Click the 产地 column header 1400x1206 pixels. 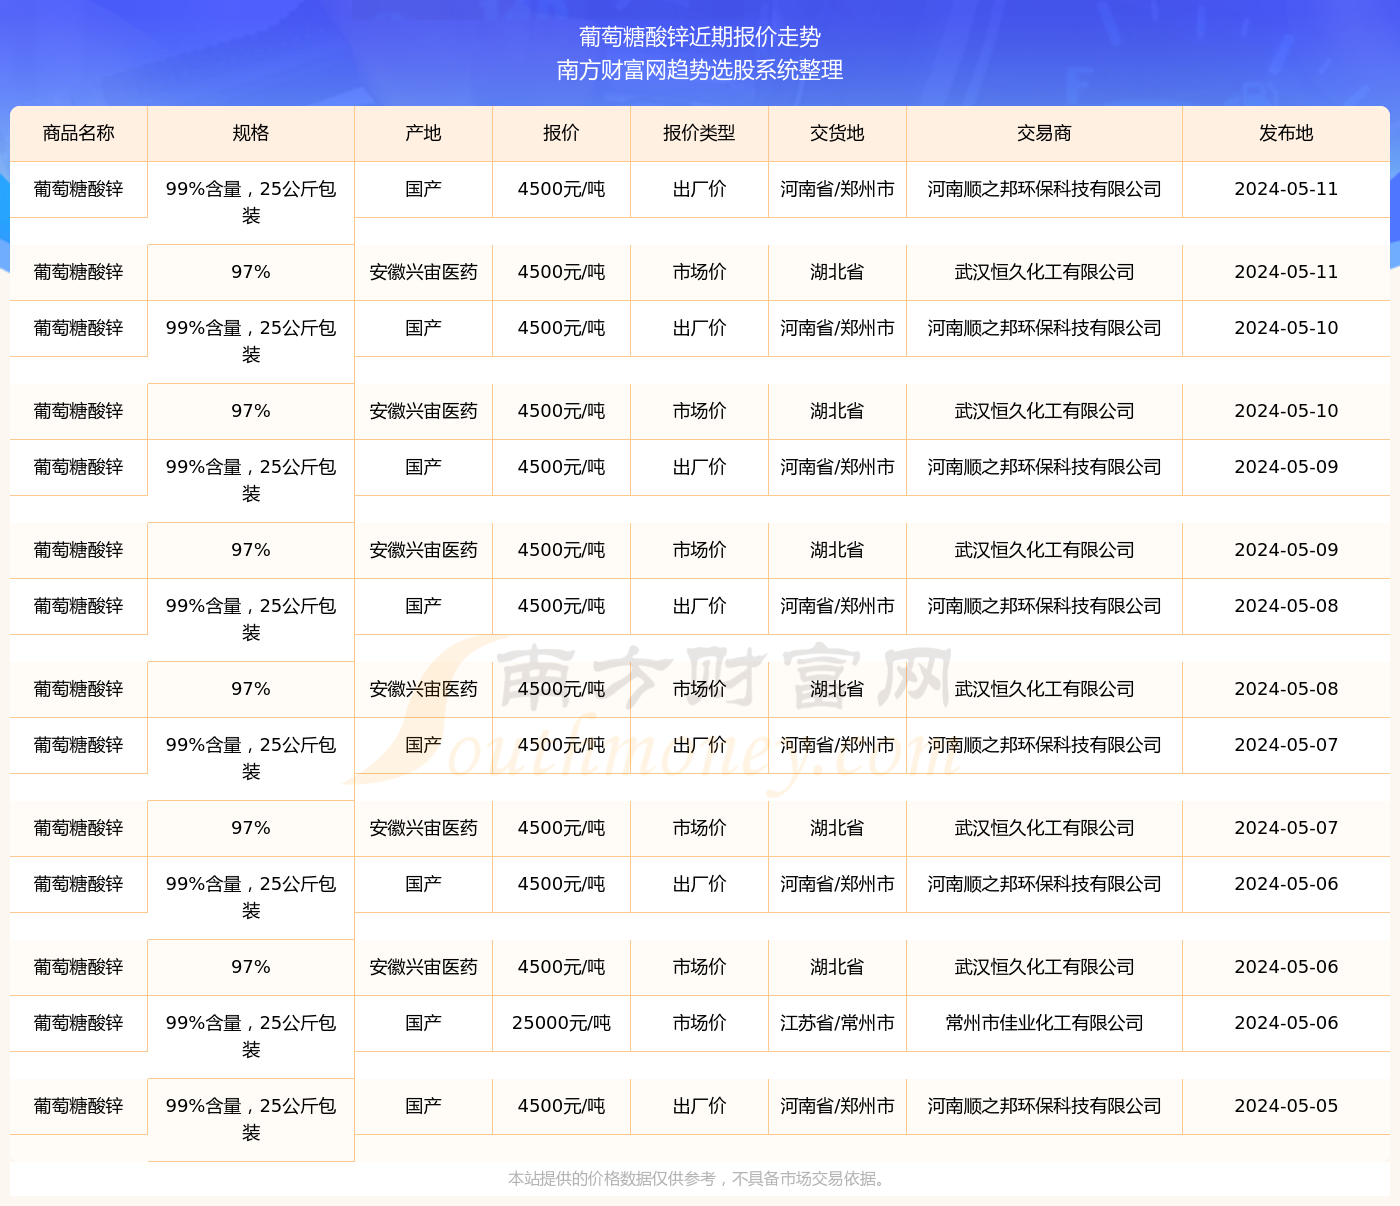coord(423,133)
